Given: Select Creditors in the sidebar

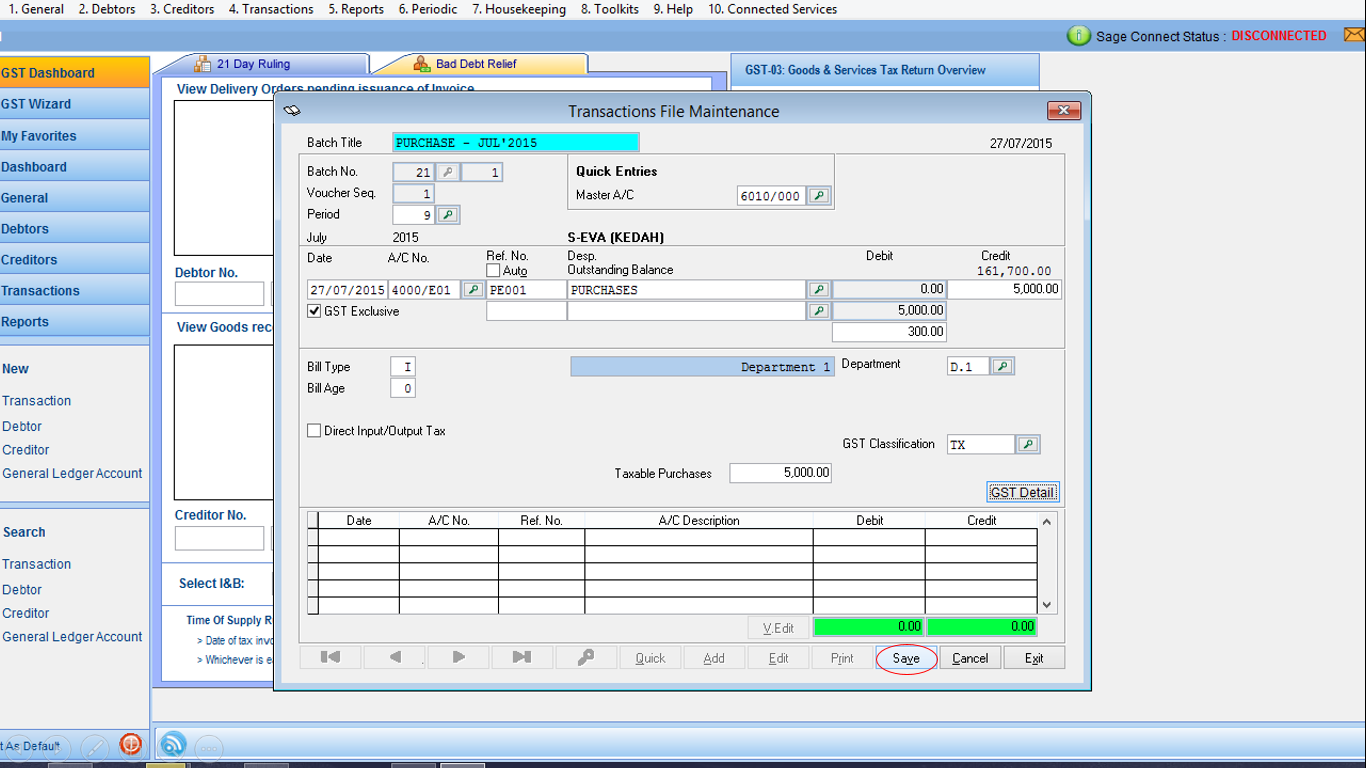Looking at the screenshot, I should point(74,260).
